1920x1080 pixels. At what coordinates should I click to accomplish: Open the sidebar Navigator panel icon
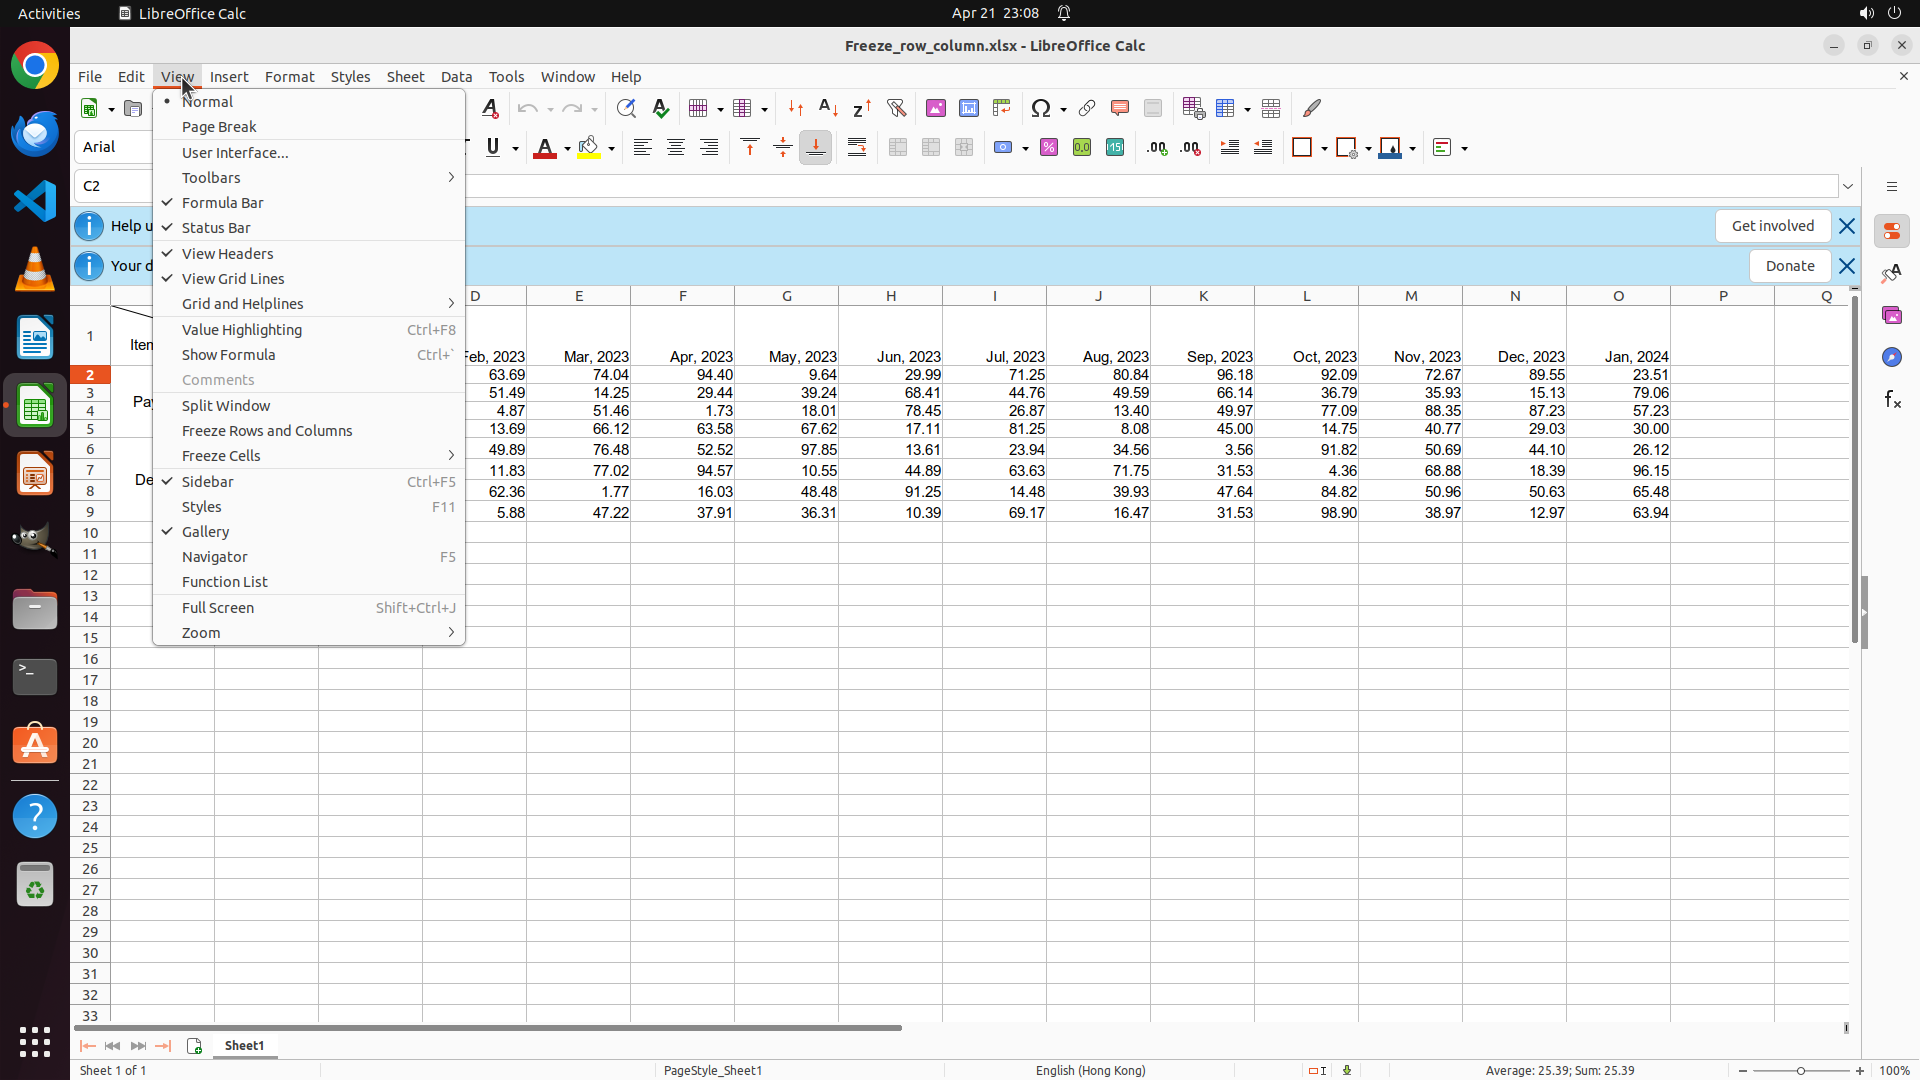coord(1892,358)
